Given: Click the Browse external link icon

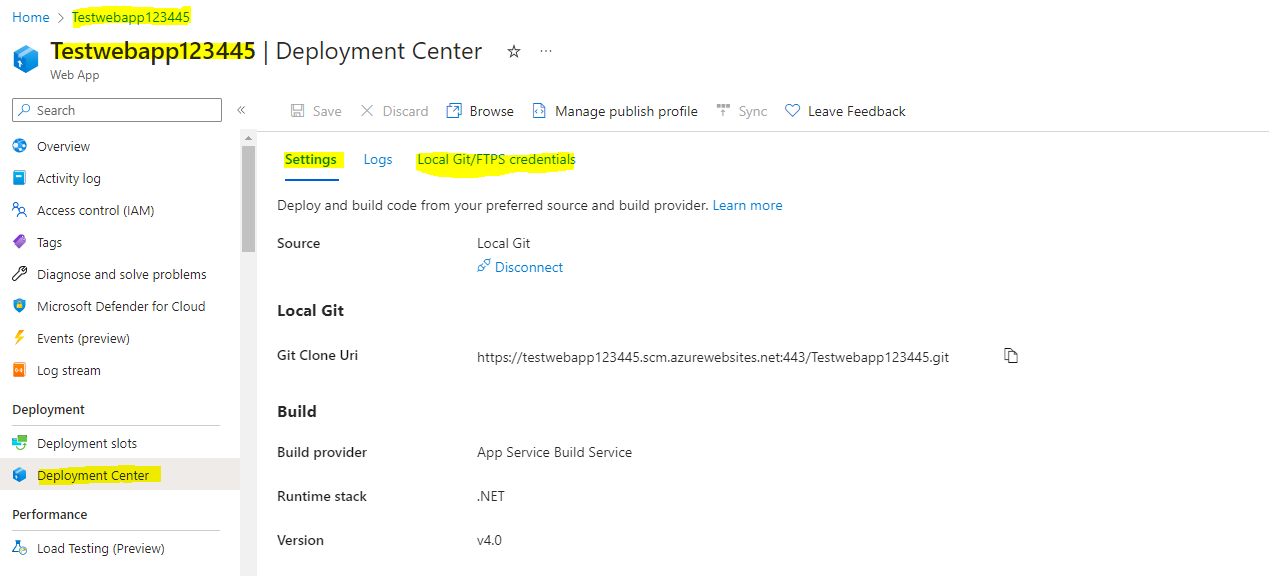Looking at the screenshot, I should 454,111.
